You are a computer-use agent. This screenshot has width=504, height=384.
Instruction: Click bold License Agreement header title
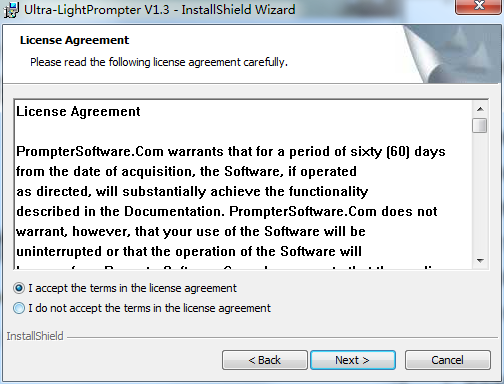[74, 40]
